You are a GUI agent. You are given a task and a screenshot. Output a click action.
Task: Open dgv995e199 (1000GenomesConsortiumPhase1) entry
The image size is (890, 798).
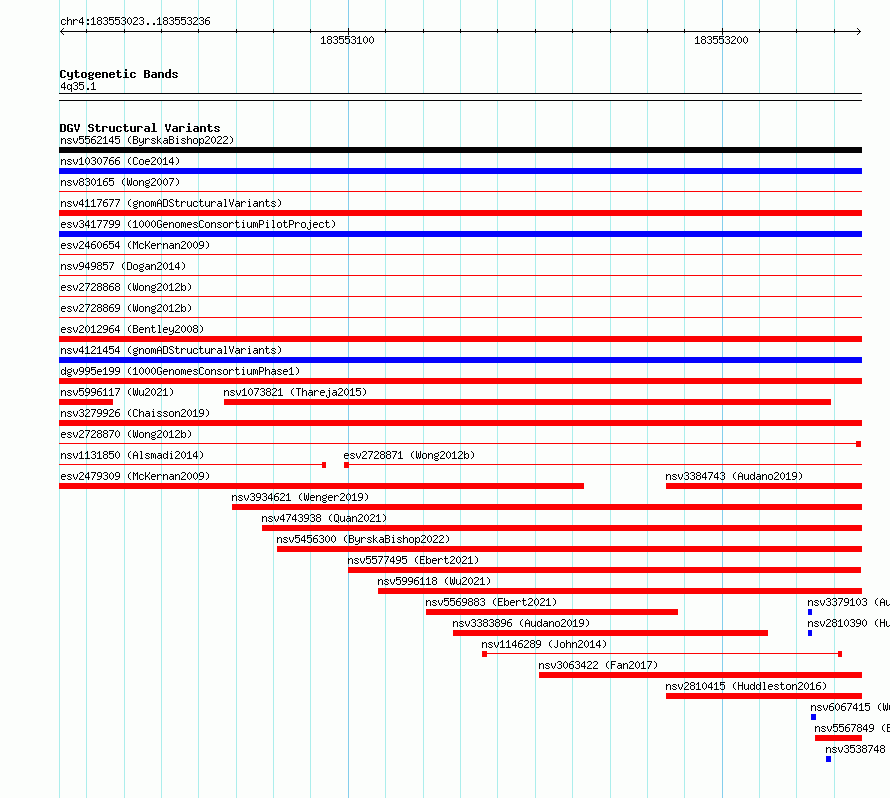[180, 371]
